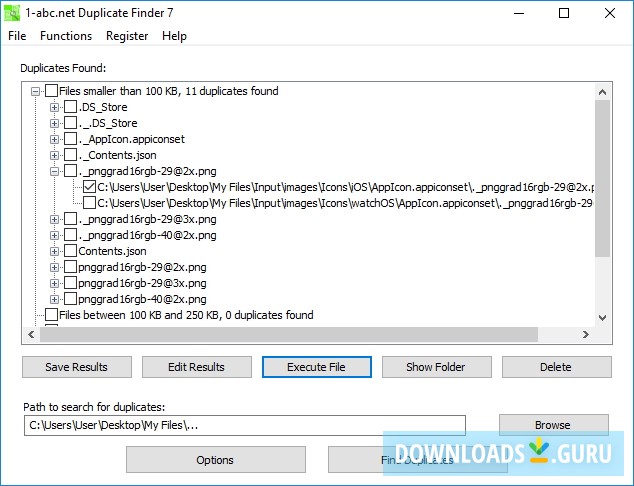Open the Options button

[x=216, y=460]
